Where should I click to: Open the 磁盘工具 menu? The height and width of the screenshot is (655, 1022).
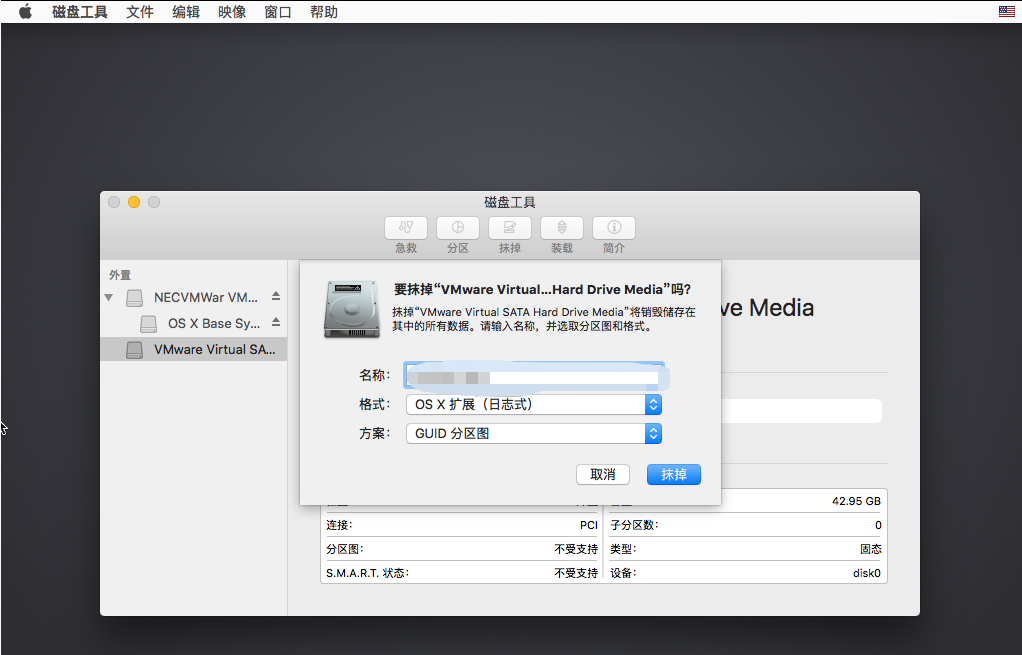coord(80,12)
